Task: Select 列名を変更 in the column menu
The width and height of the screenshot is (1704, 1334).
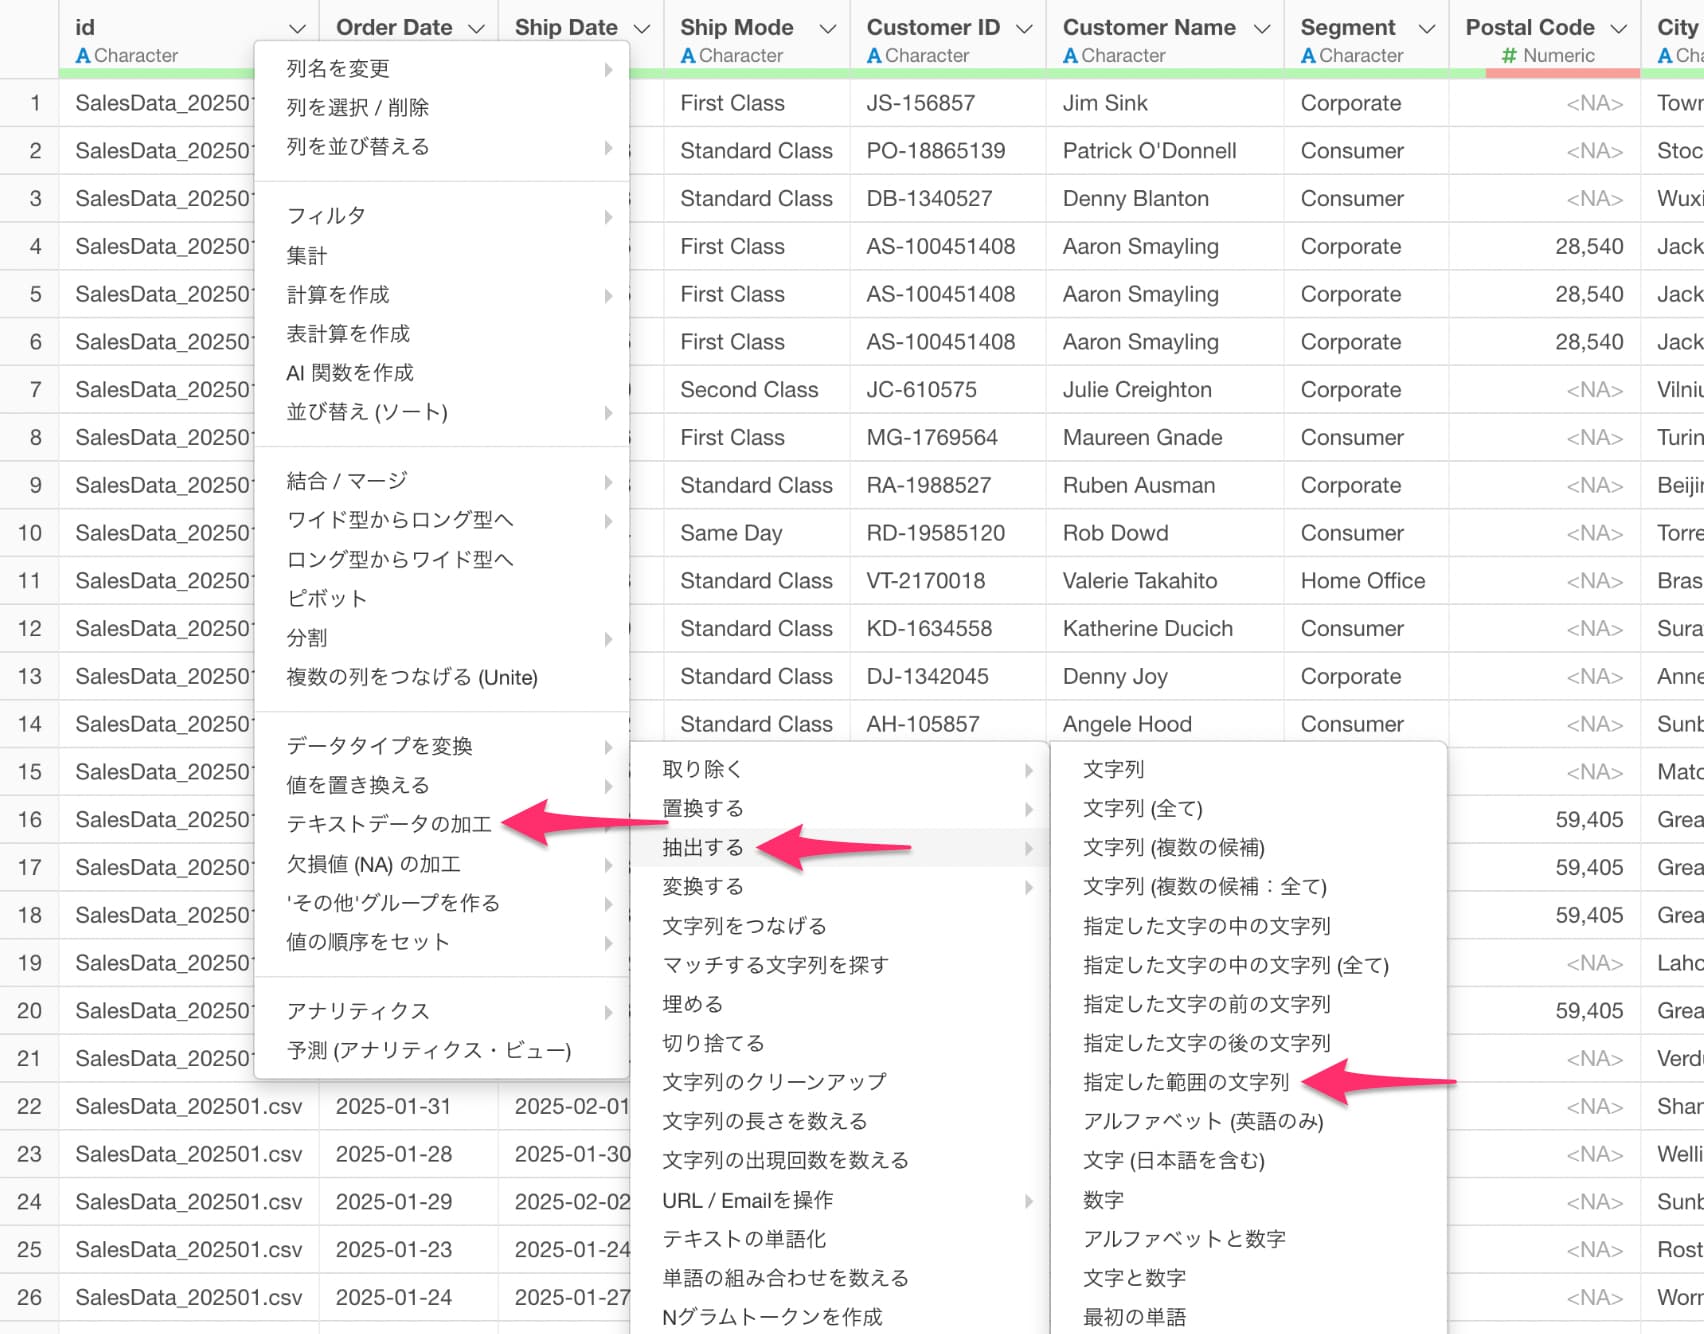Action: (338, 69)
